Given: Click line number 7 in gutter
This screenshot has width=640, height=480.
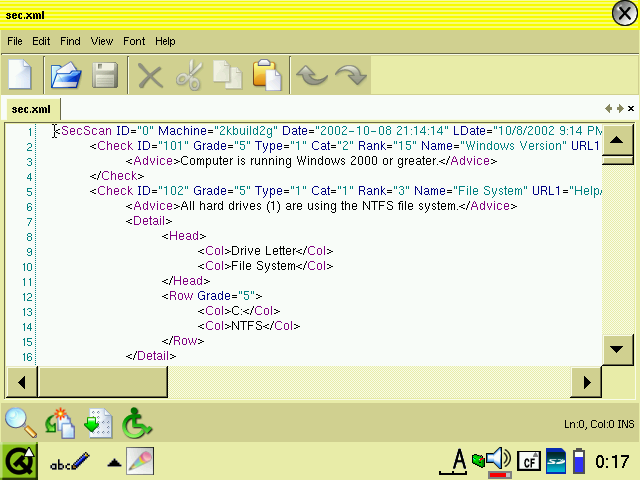Looking at the screenshot, I should pyautogui.click(x=29, y=222).
